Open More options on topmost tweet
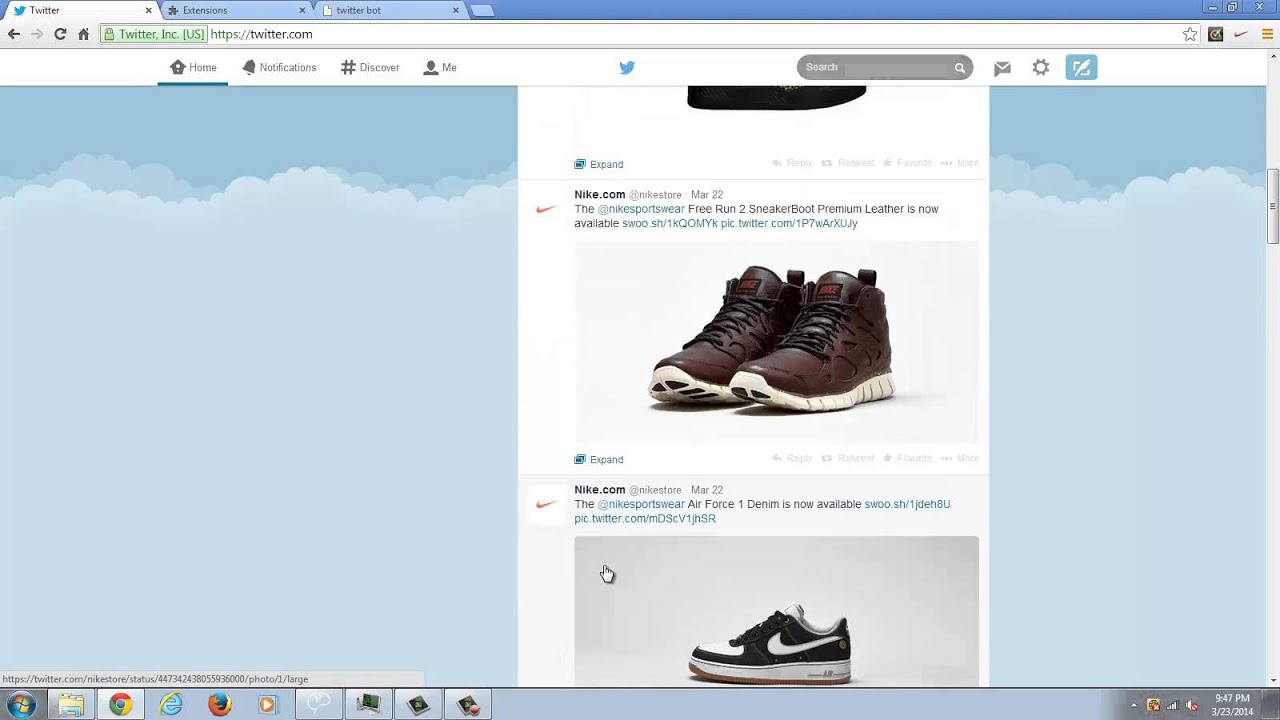1280x720 pixels. pyautogui.click(x=960, y=163)
